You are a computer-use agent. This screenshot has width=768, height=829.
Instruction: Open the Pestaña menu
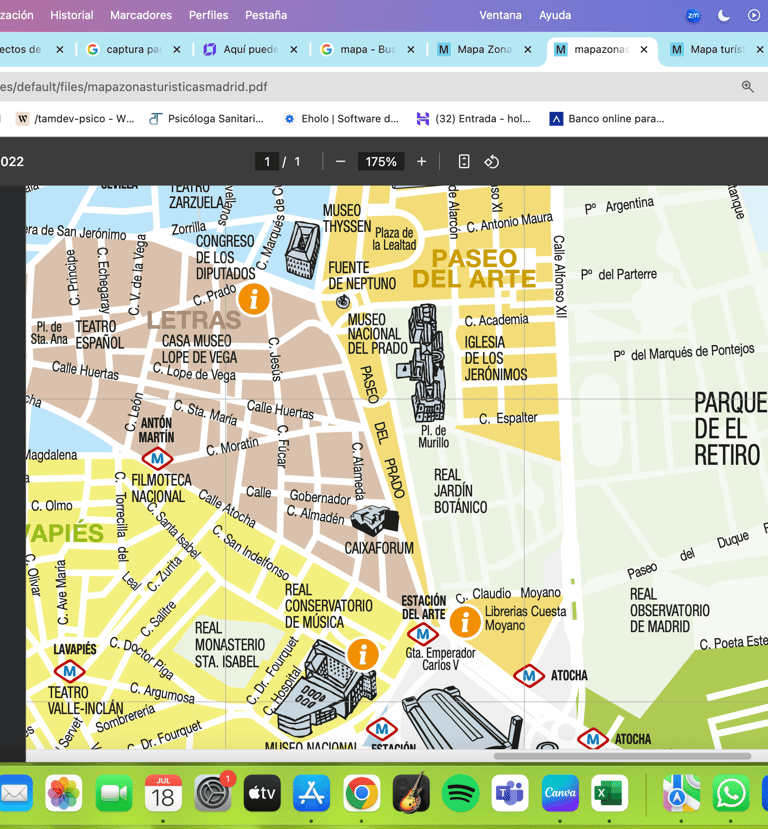point(266,15)
